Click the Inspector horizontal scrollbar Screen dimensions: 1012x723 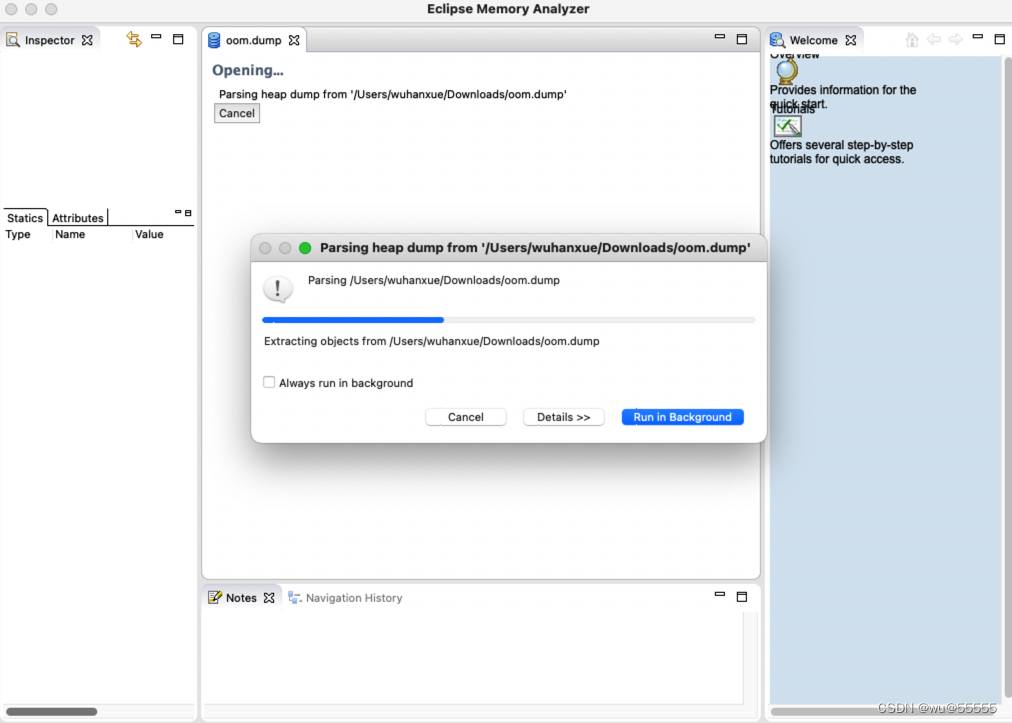[52, 711]
